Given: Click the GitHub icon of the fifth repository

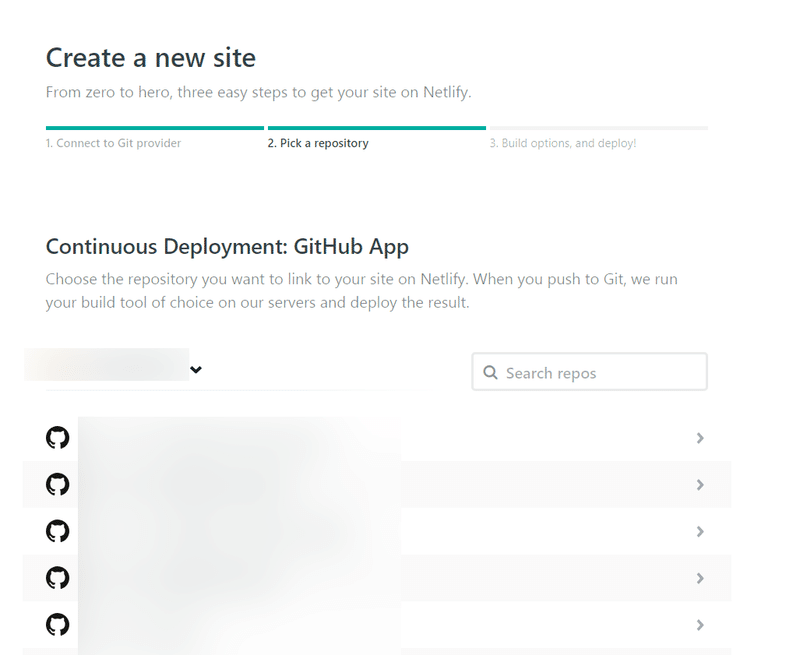Looking at the screenshot, I should [58, 625].
